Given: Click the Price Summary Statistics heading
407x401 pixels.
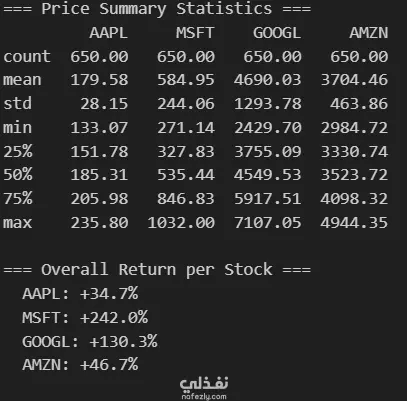Looking at the screenshot, I should 157,9.
